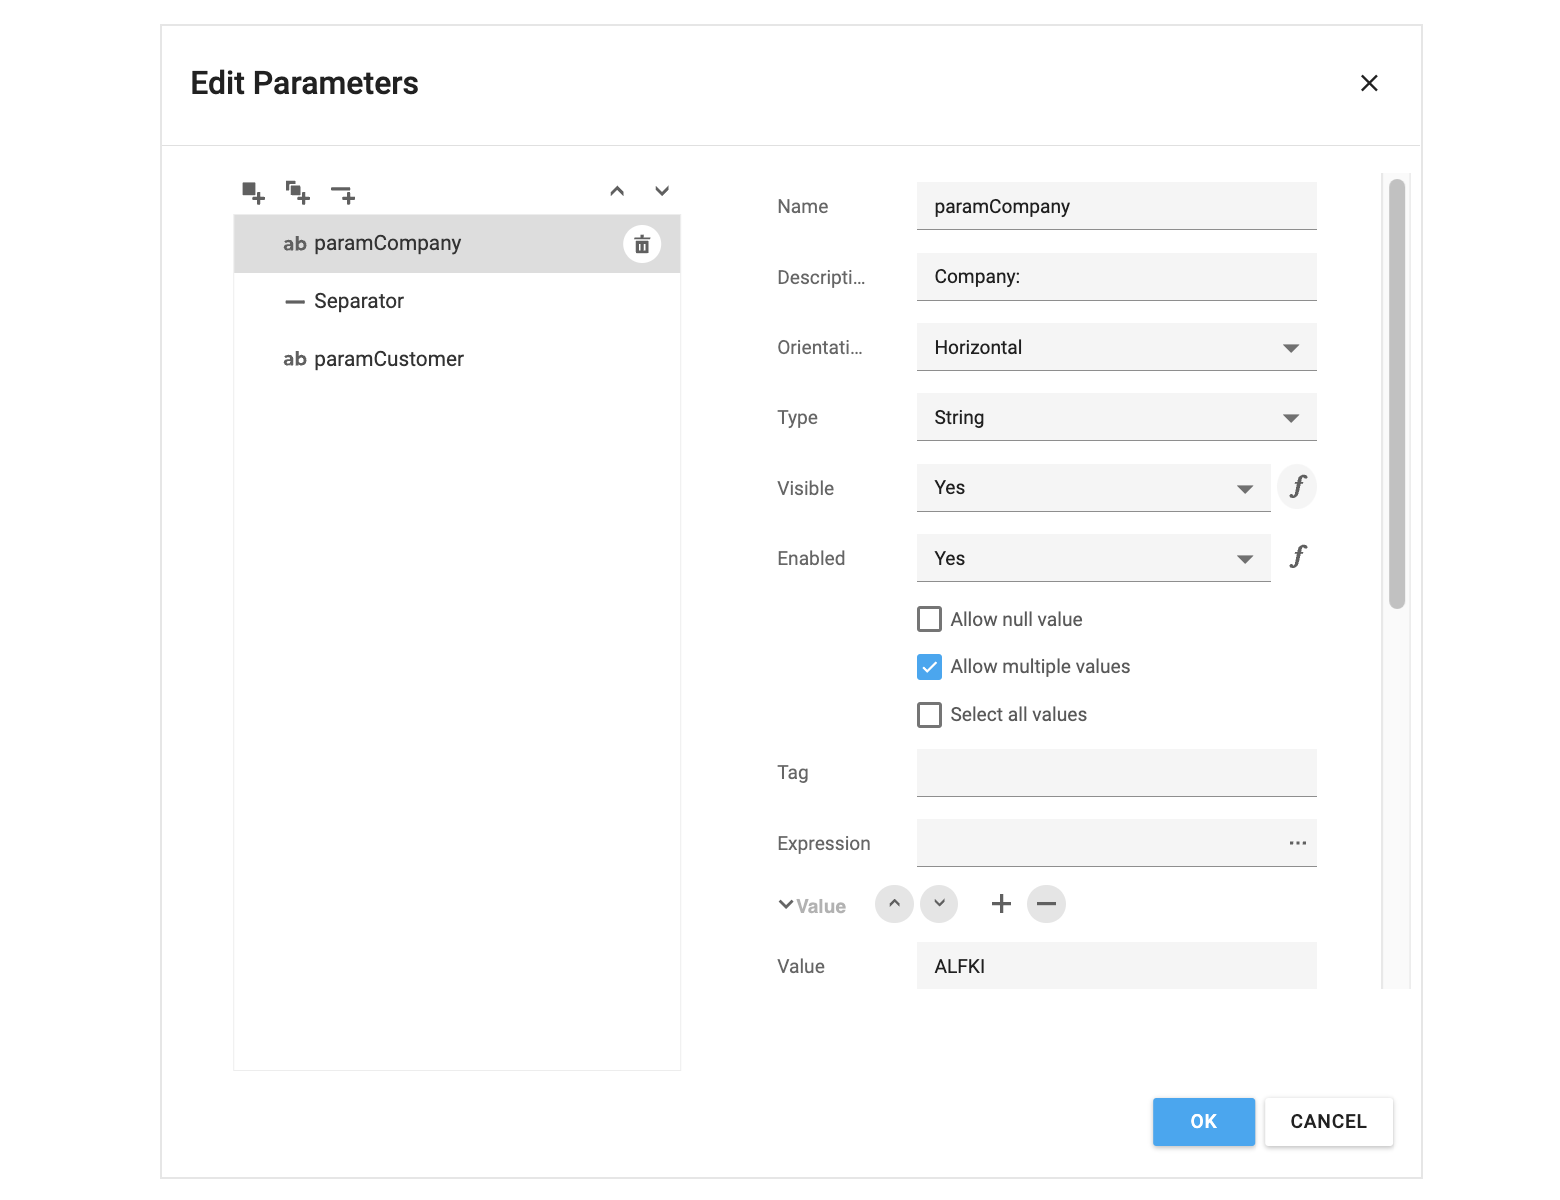Open Expression editor ellipsis button
This screenshot has width=1560, height=1200.
tap(1297, 843)
